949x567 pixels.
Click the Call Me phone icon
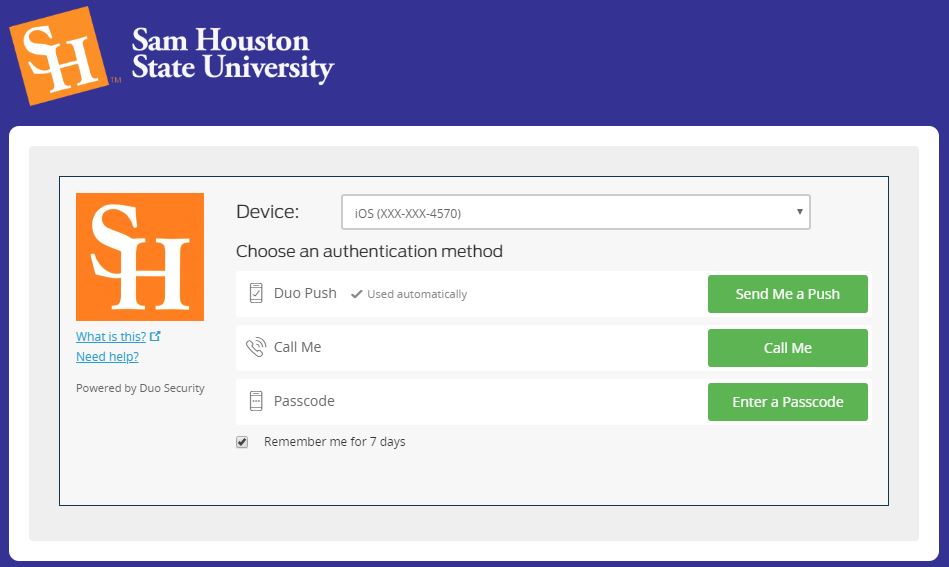click(255, 347)
